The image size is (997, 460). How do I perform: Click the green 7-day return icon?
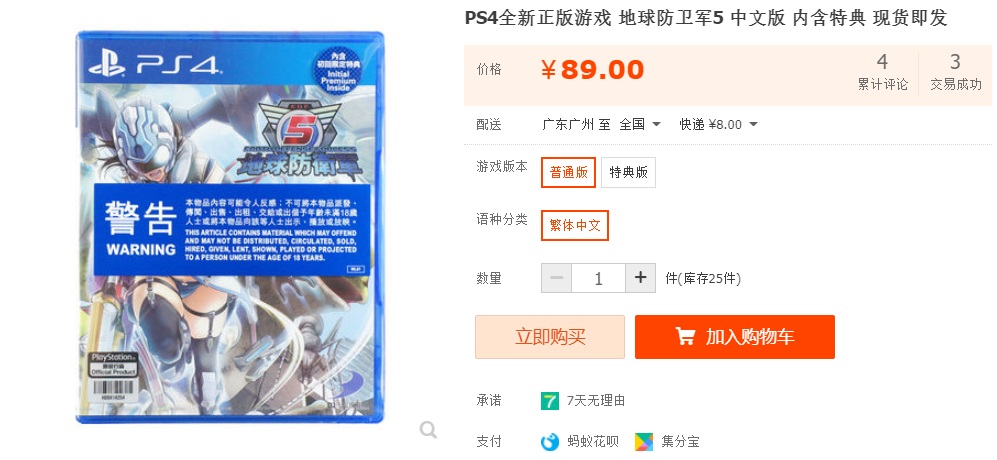click(x=549, y=401)
